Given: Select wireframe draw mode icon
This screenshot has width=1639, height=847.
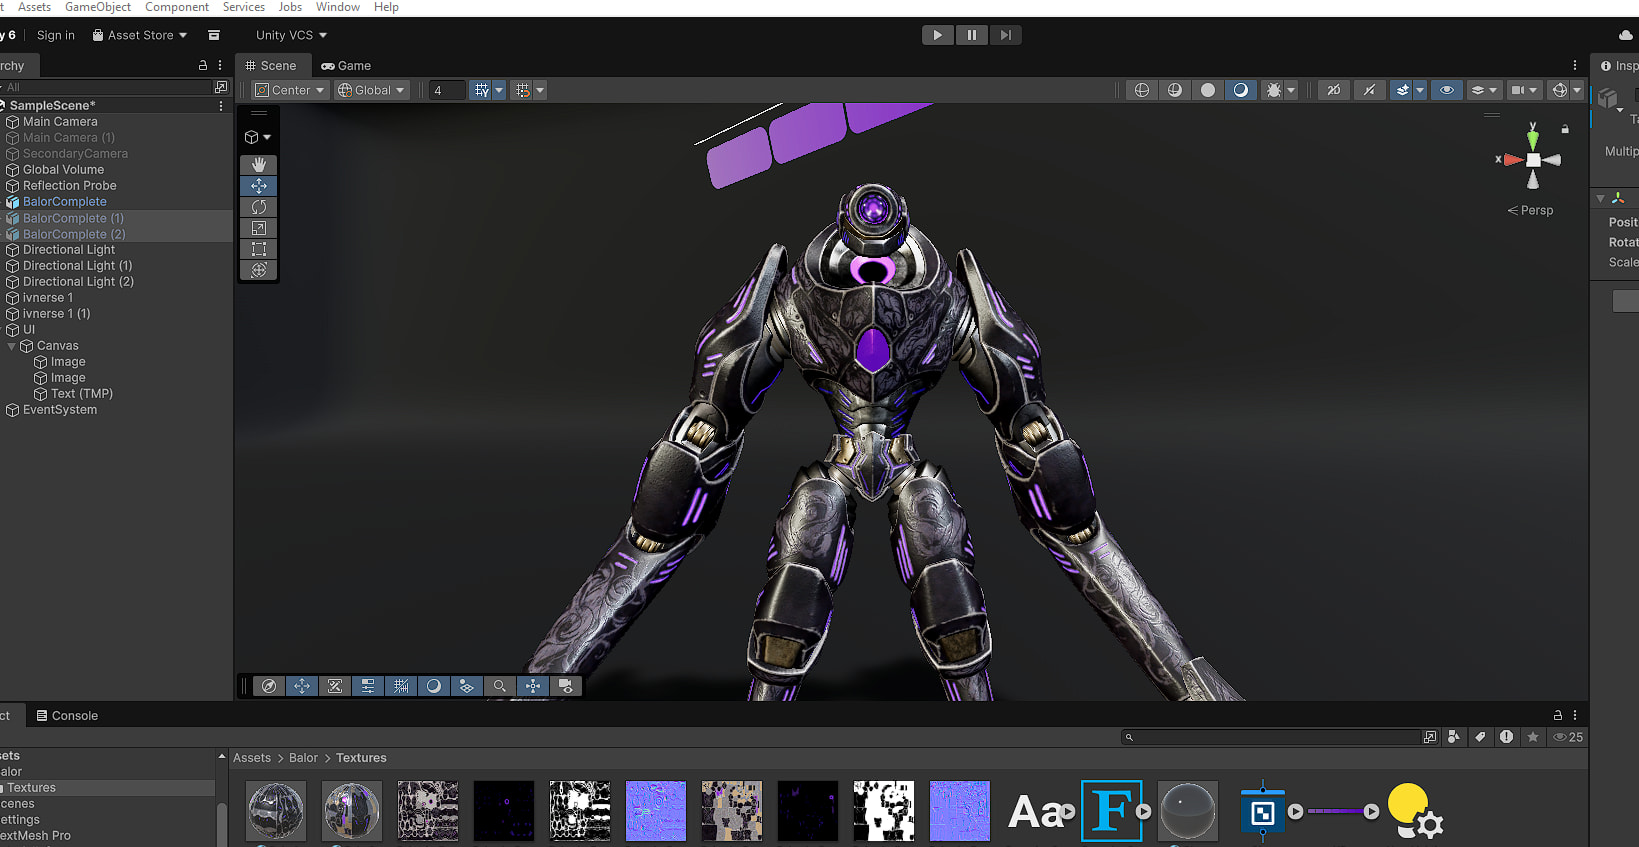Looking at the screenshot, I should [x=1141, y=90].
